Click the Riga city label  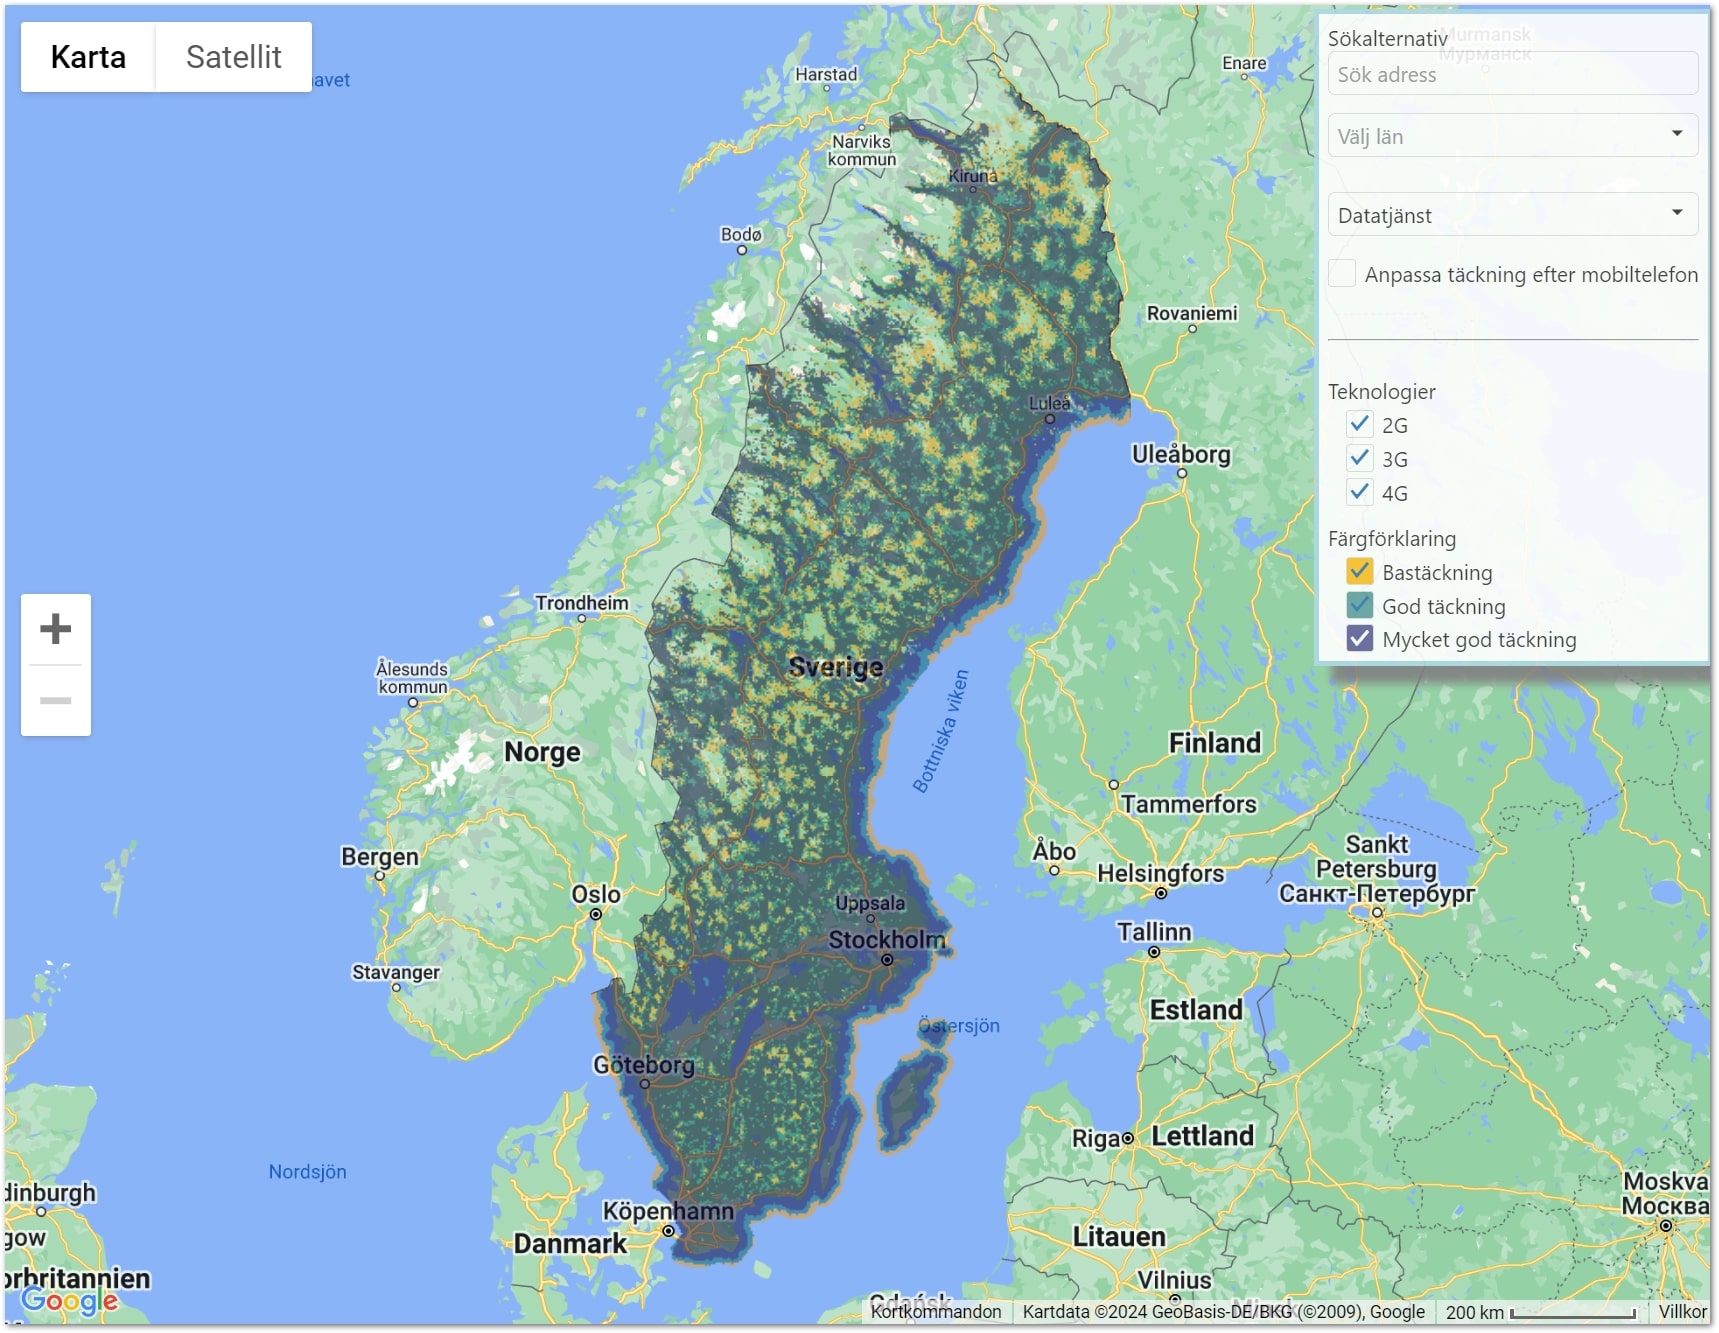tap(1096, 1139)
